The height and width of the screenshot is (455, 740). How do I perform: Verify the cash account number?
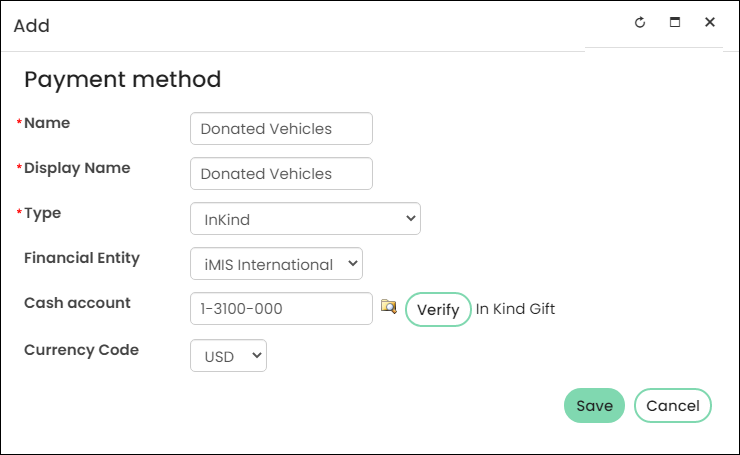(x=438, y=310)
